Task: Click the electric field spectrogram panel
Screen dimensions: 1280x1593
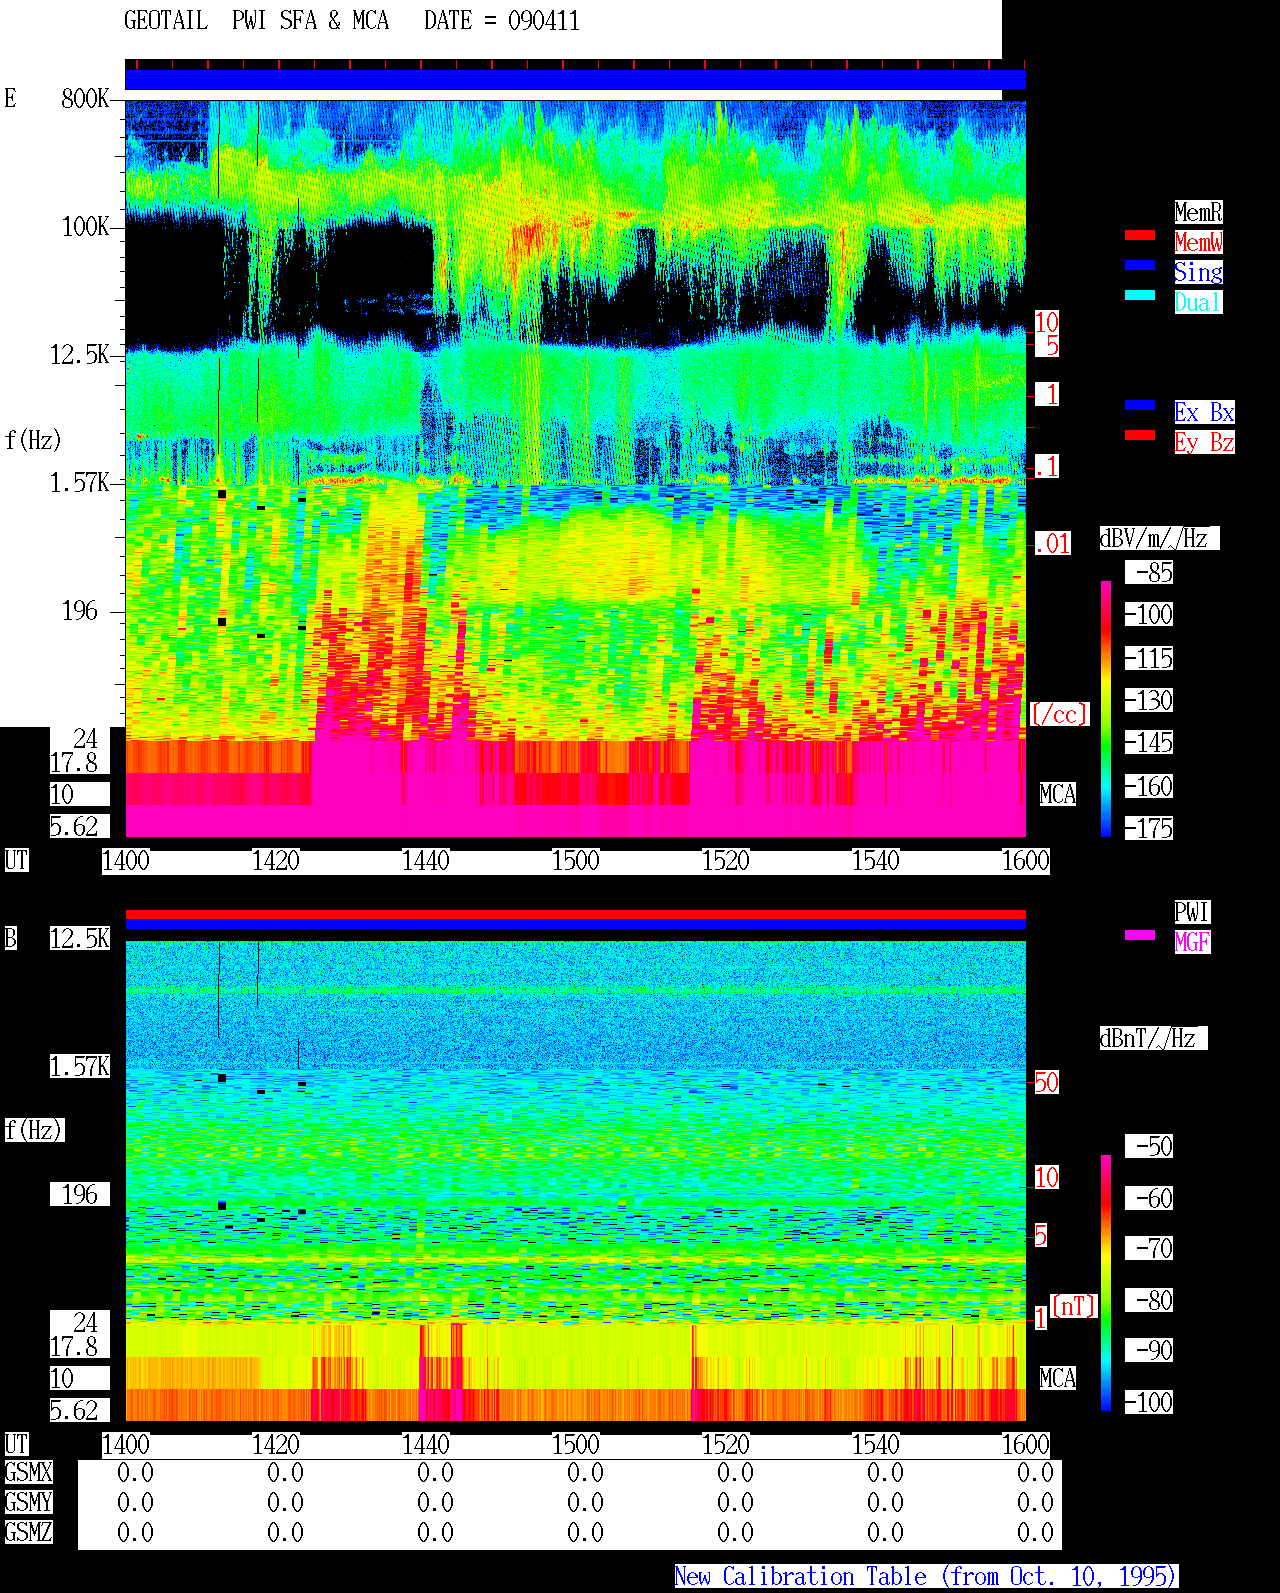Action: (x=575, y=468)
